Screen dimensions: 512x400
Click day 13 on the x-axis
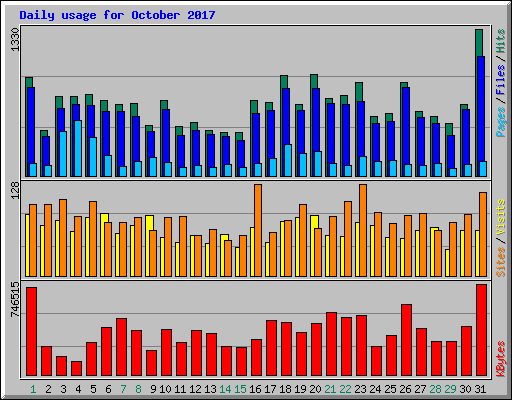pos(210,389)
